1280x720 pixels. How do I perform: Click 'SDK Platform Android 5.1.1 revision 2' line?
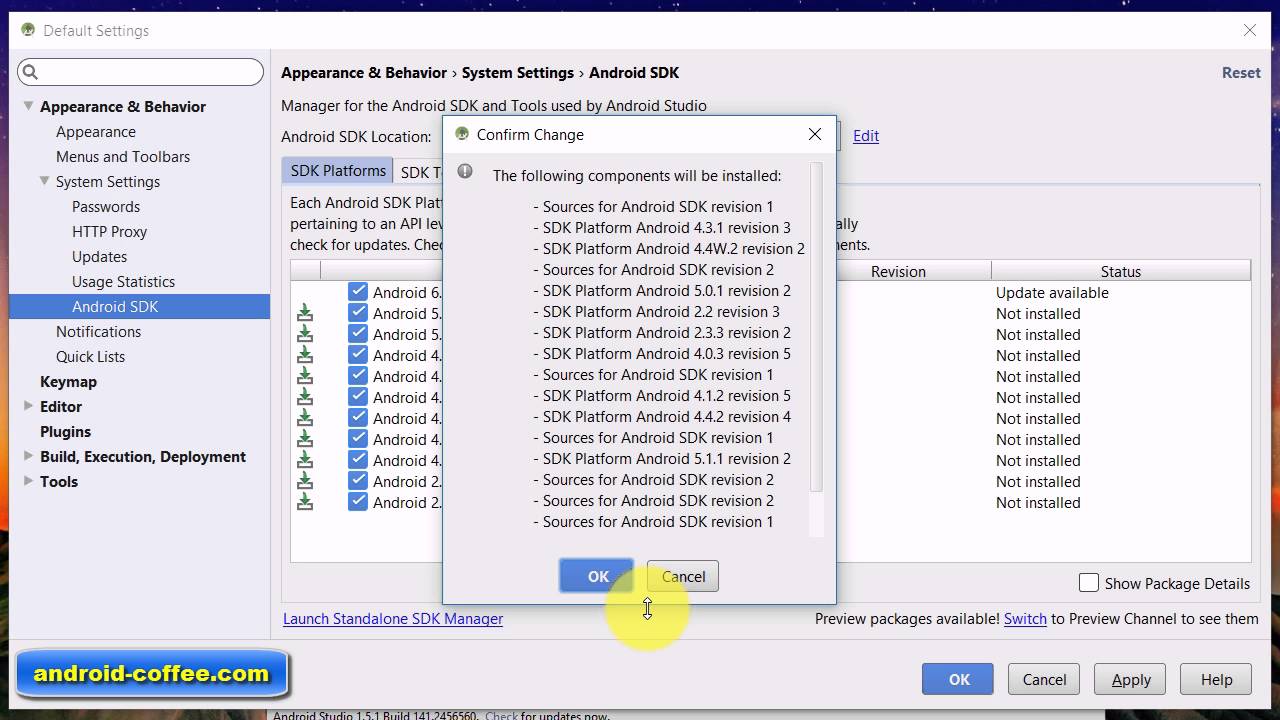(662, 458)
